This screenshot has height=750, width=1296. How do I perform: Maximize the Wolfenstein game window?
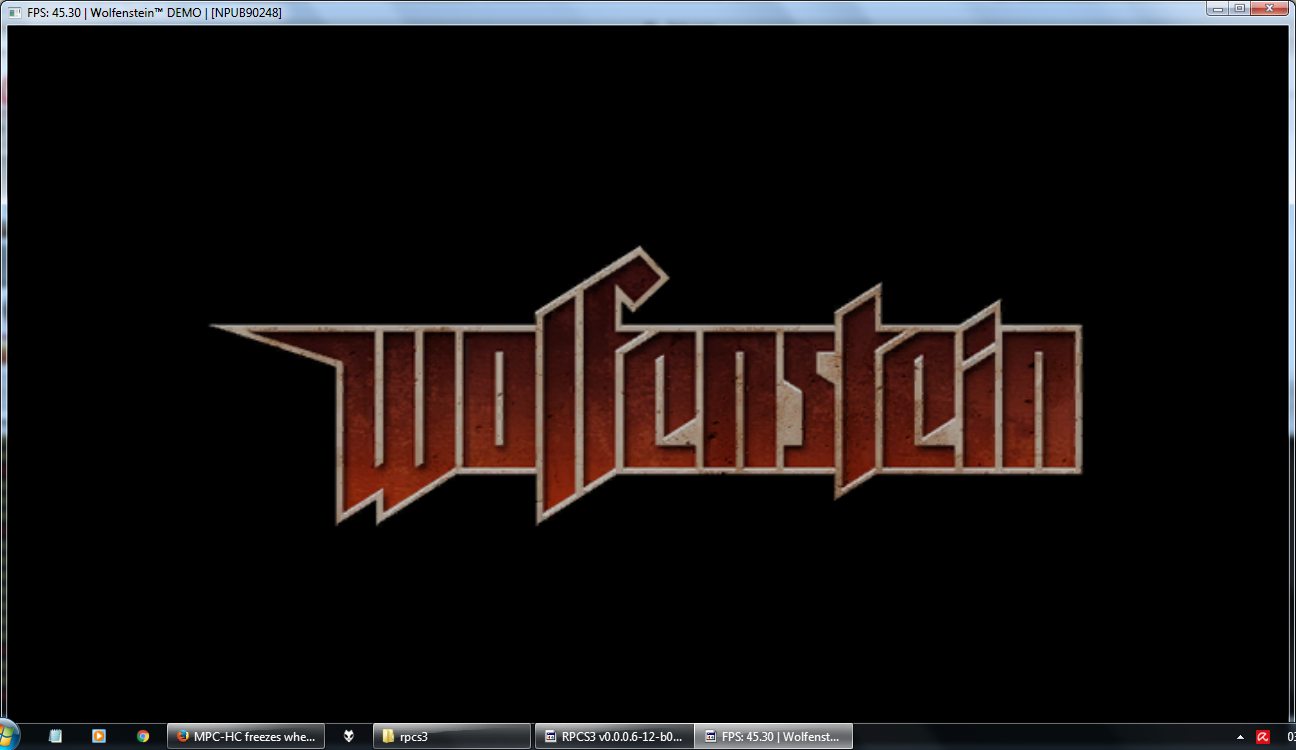tap(1240, 8)
